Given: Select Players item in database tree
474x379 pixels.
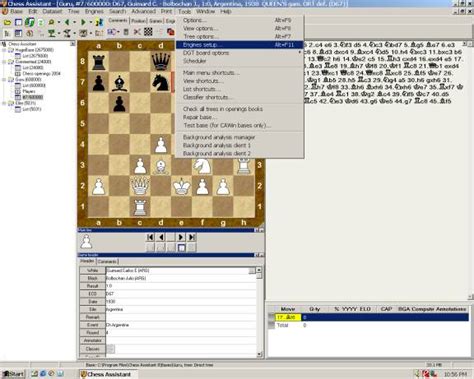Looking at the screenshot, I should [29, 91].
